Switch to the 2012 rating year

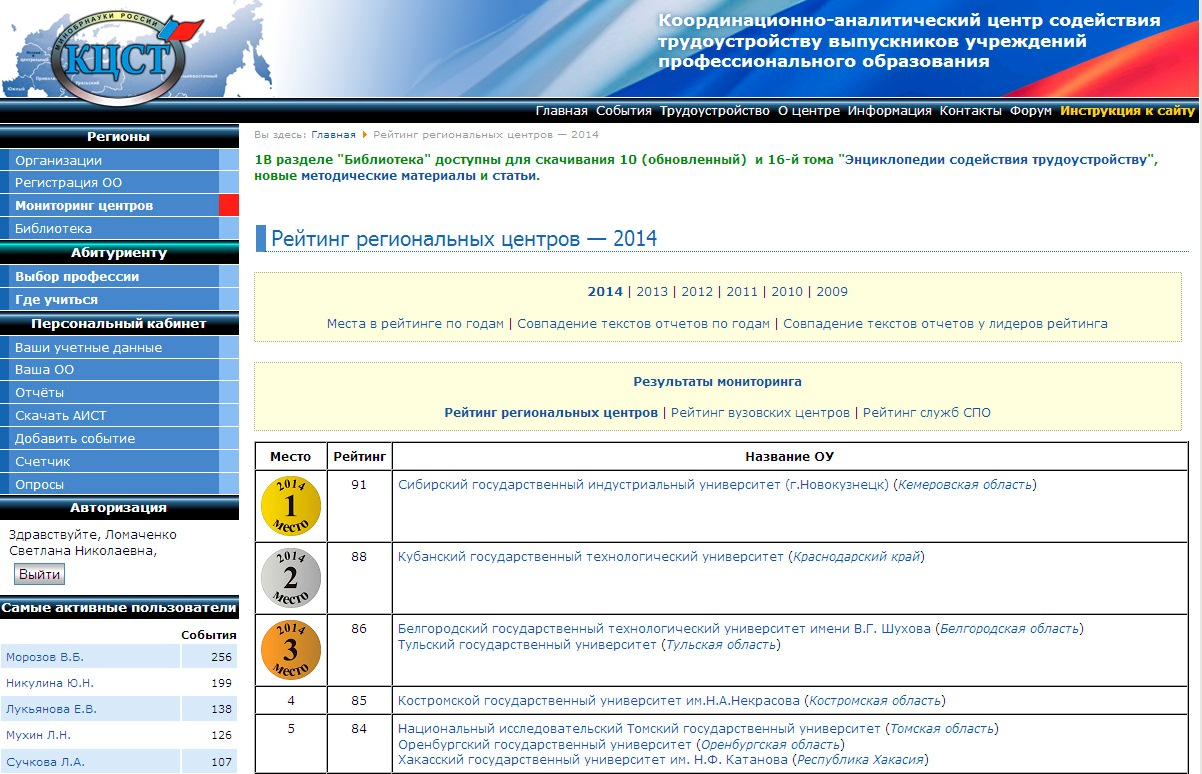(697, 292)
